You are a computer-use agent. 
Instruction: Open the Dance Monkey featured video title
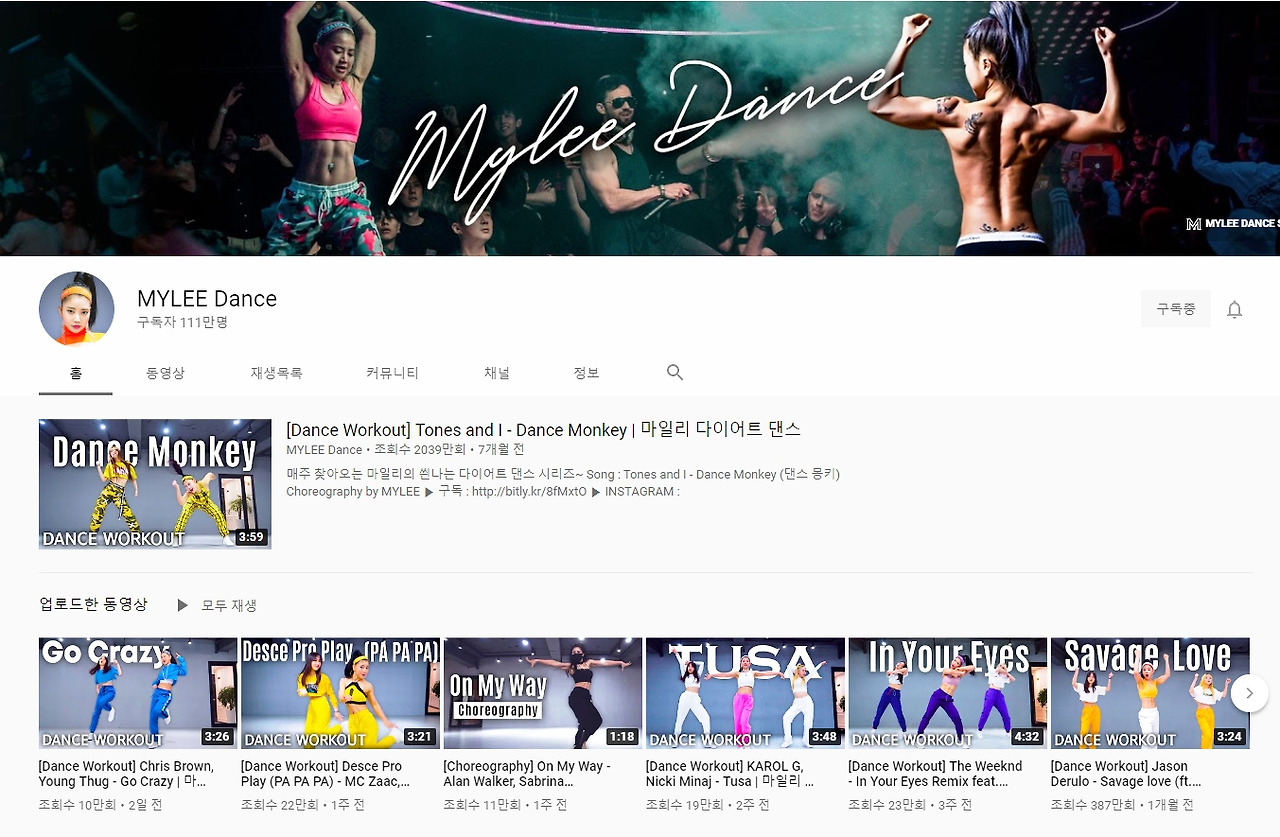click(543, 429)
